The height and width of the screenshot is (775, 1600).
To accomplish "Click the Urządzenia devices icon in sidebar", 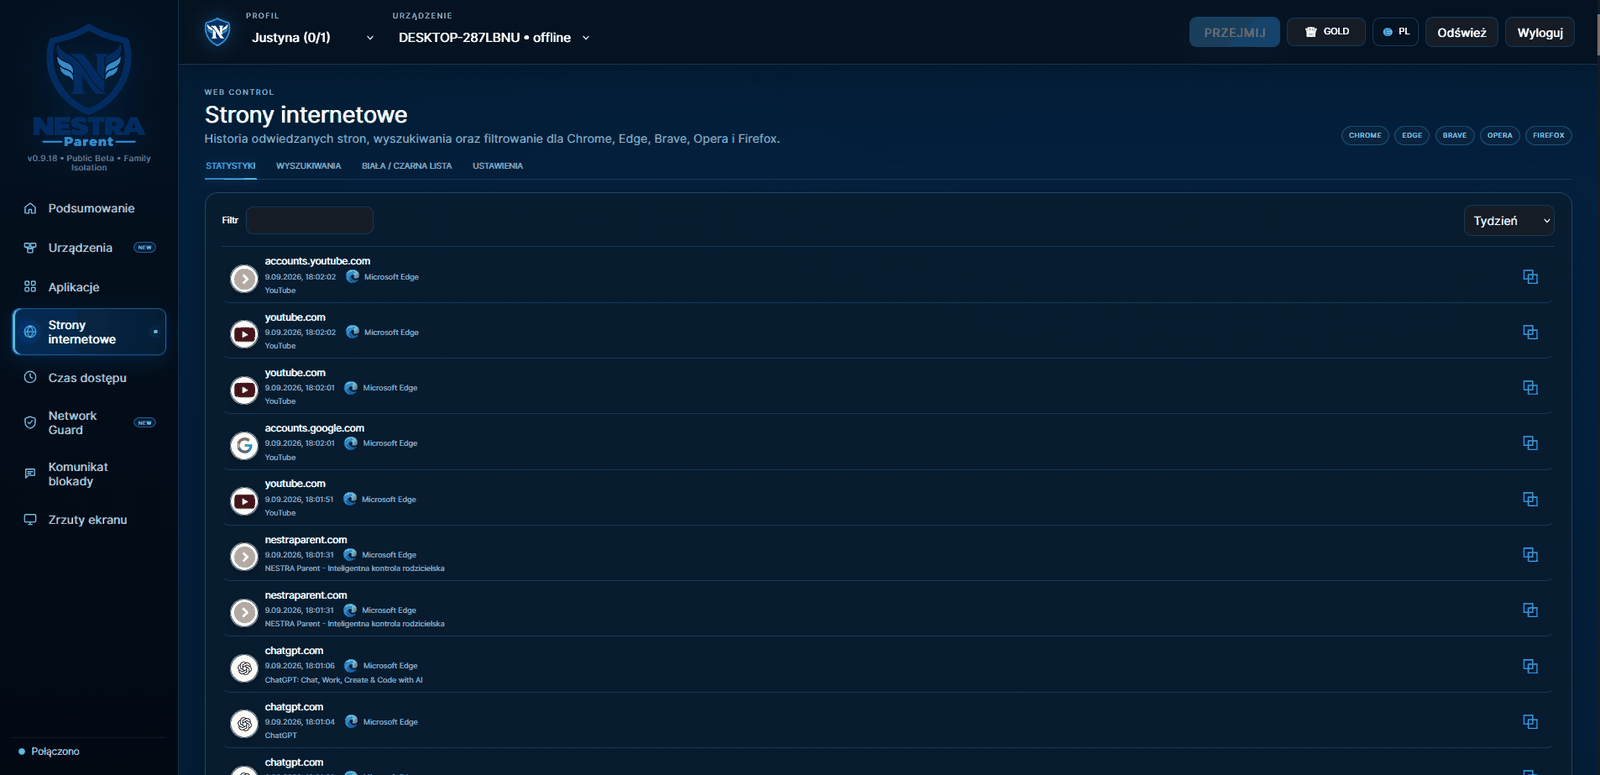I will click(30, 248).
